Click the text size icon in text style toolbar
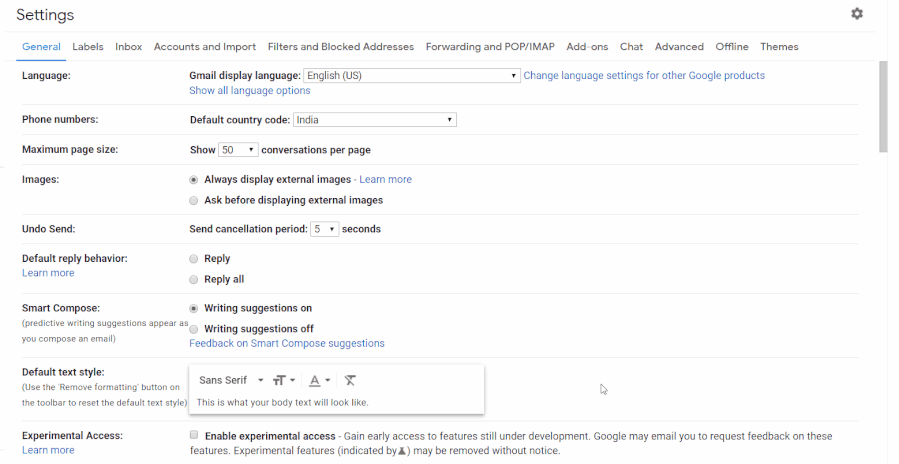This screenshot has height=464, width=899. point(283,380)
